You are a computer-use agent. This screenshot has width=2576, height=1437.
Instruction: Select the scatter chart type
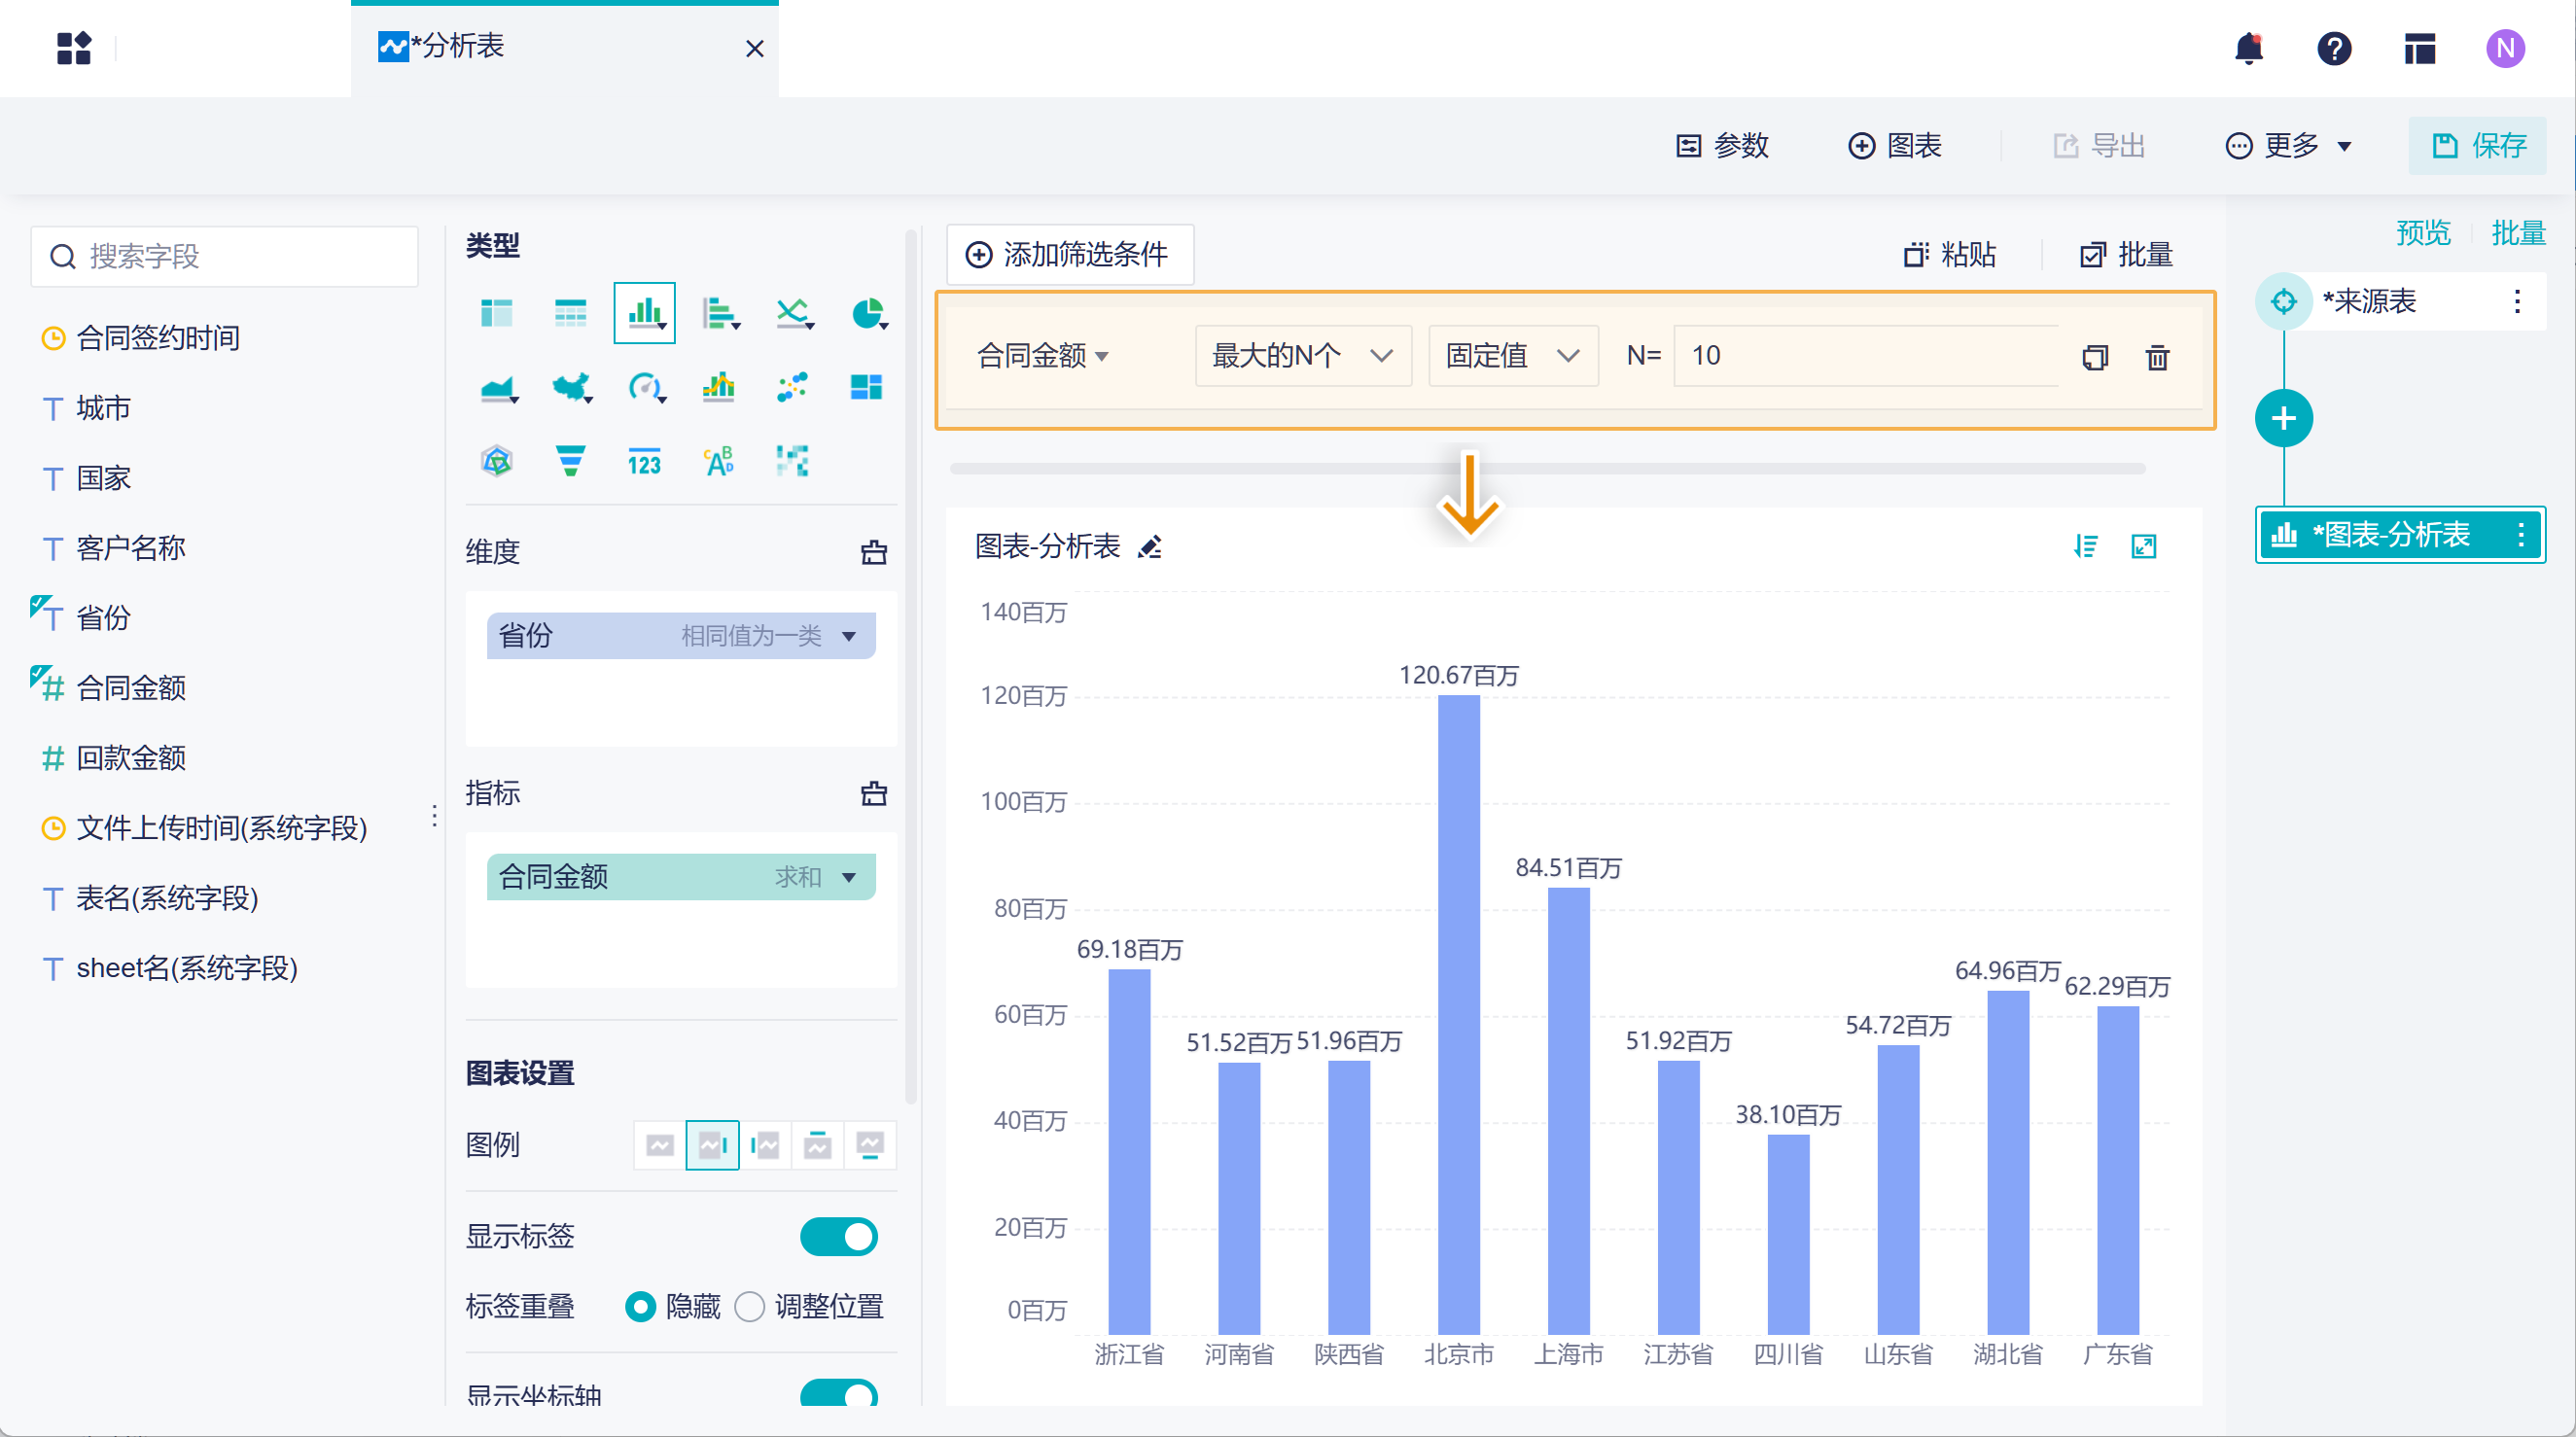tap(793, 388)
